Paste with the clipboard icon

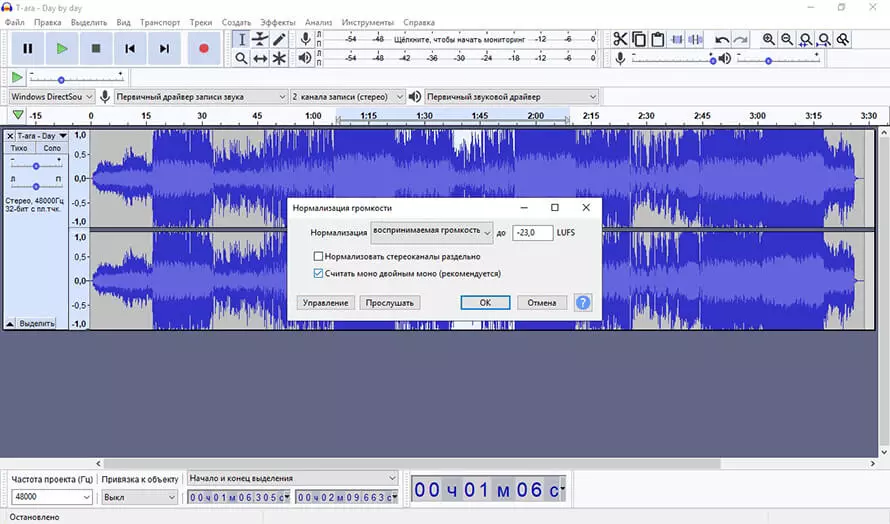[657, 39]
